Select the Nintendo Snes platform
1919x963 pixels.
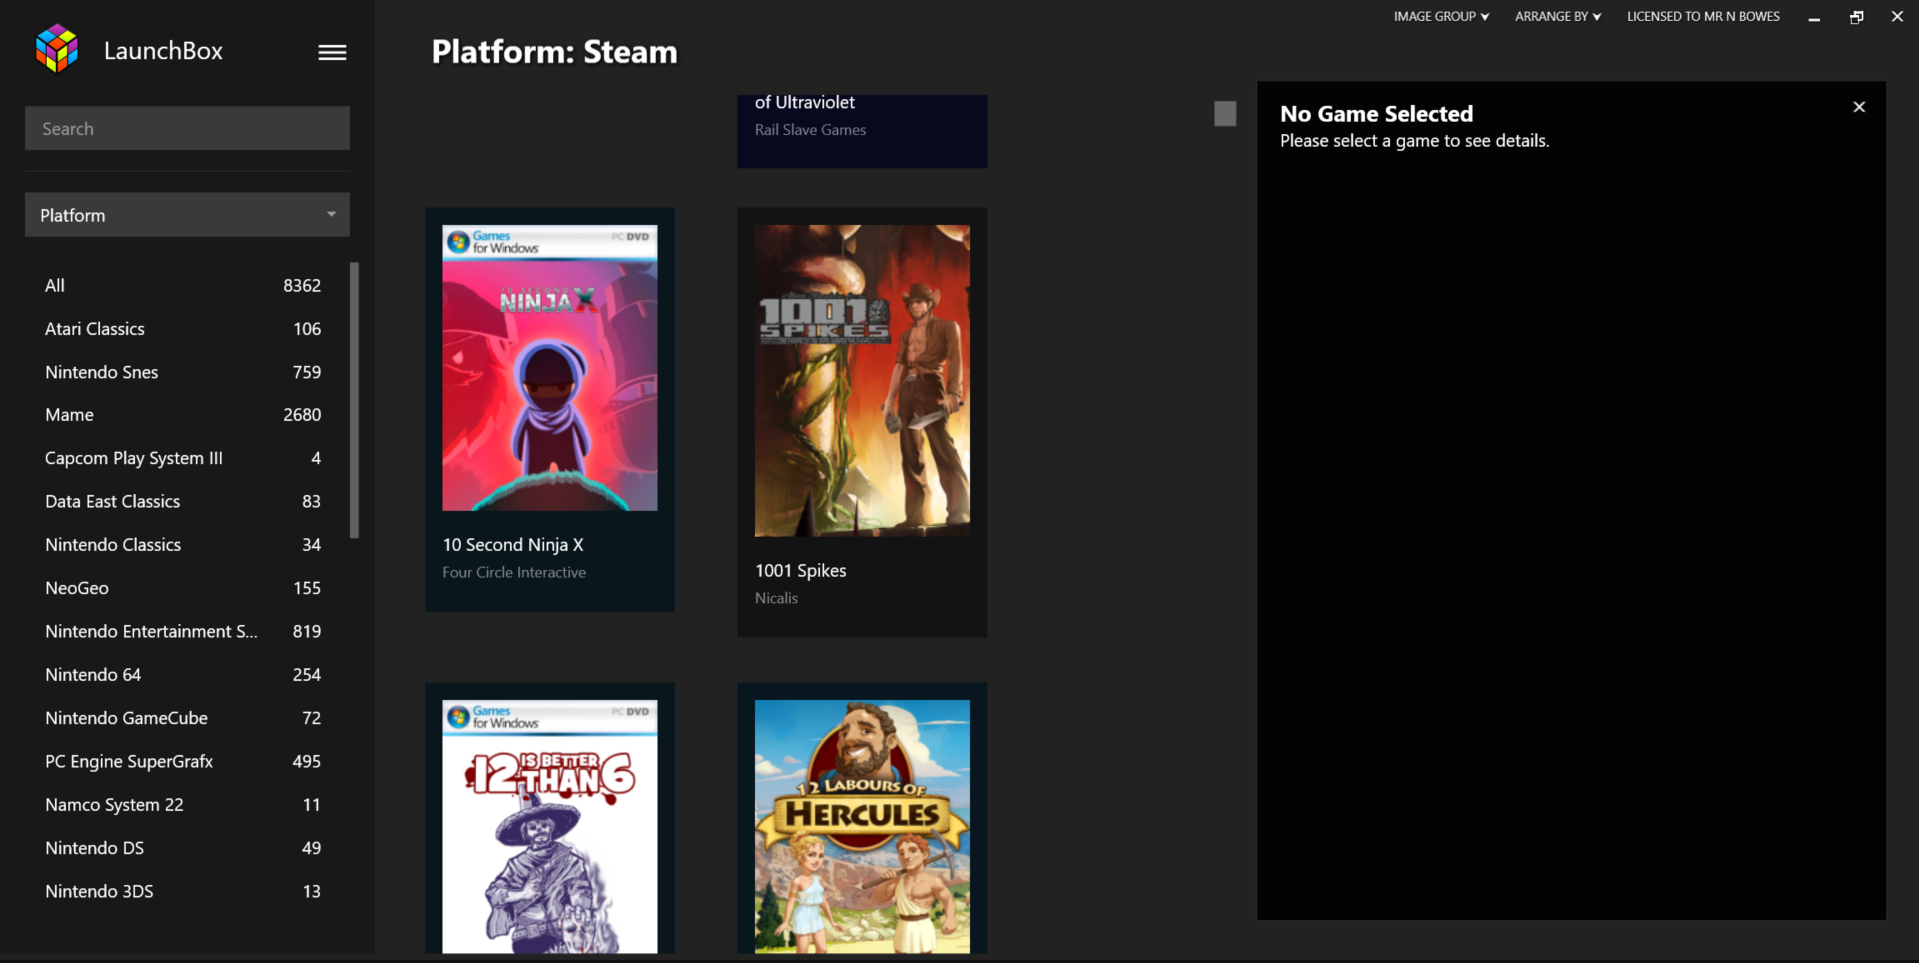[x=183, y=372]
